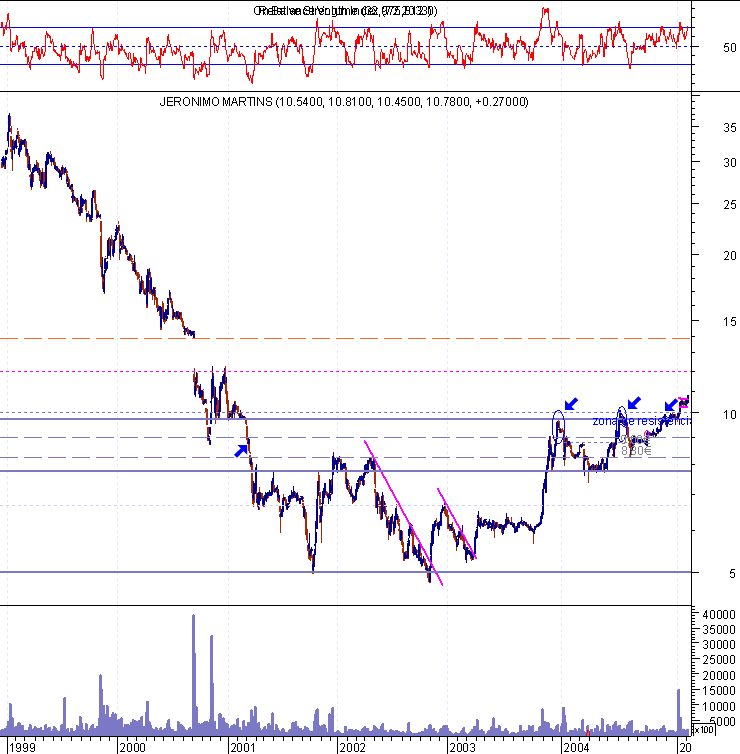Viewport: 740px width, 754px height.
Task: Click the 2000 year label on time axis
Action: tap(132, 747)
